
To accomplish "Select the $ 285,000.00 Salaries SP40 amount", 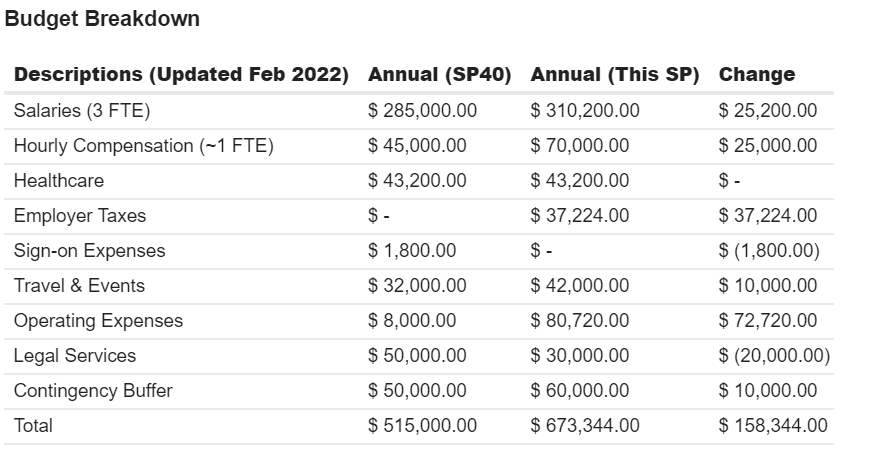I will [x=422, y=111].
